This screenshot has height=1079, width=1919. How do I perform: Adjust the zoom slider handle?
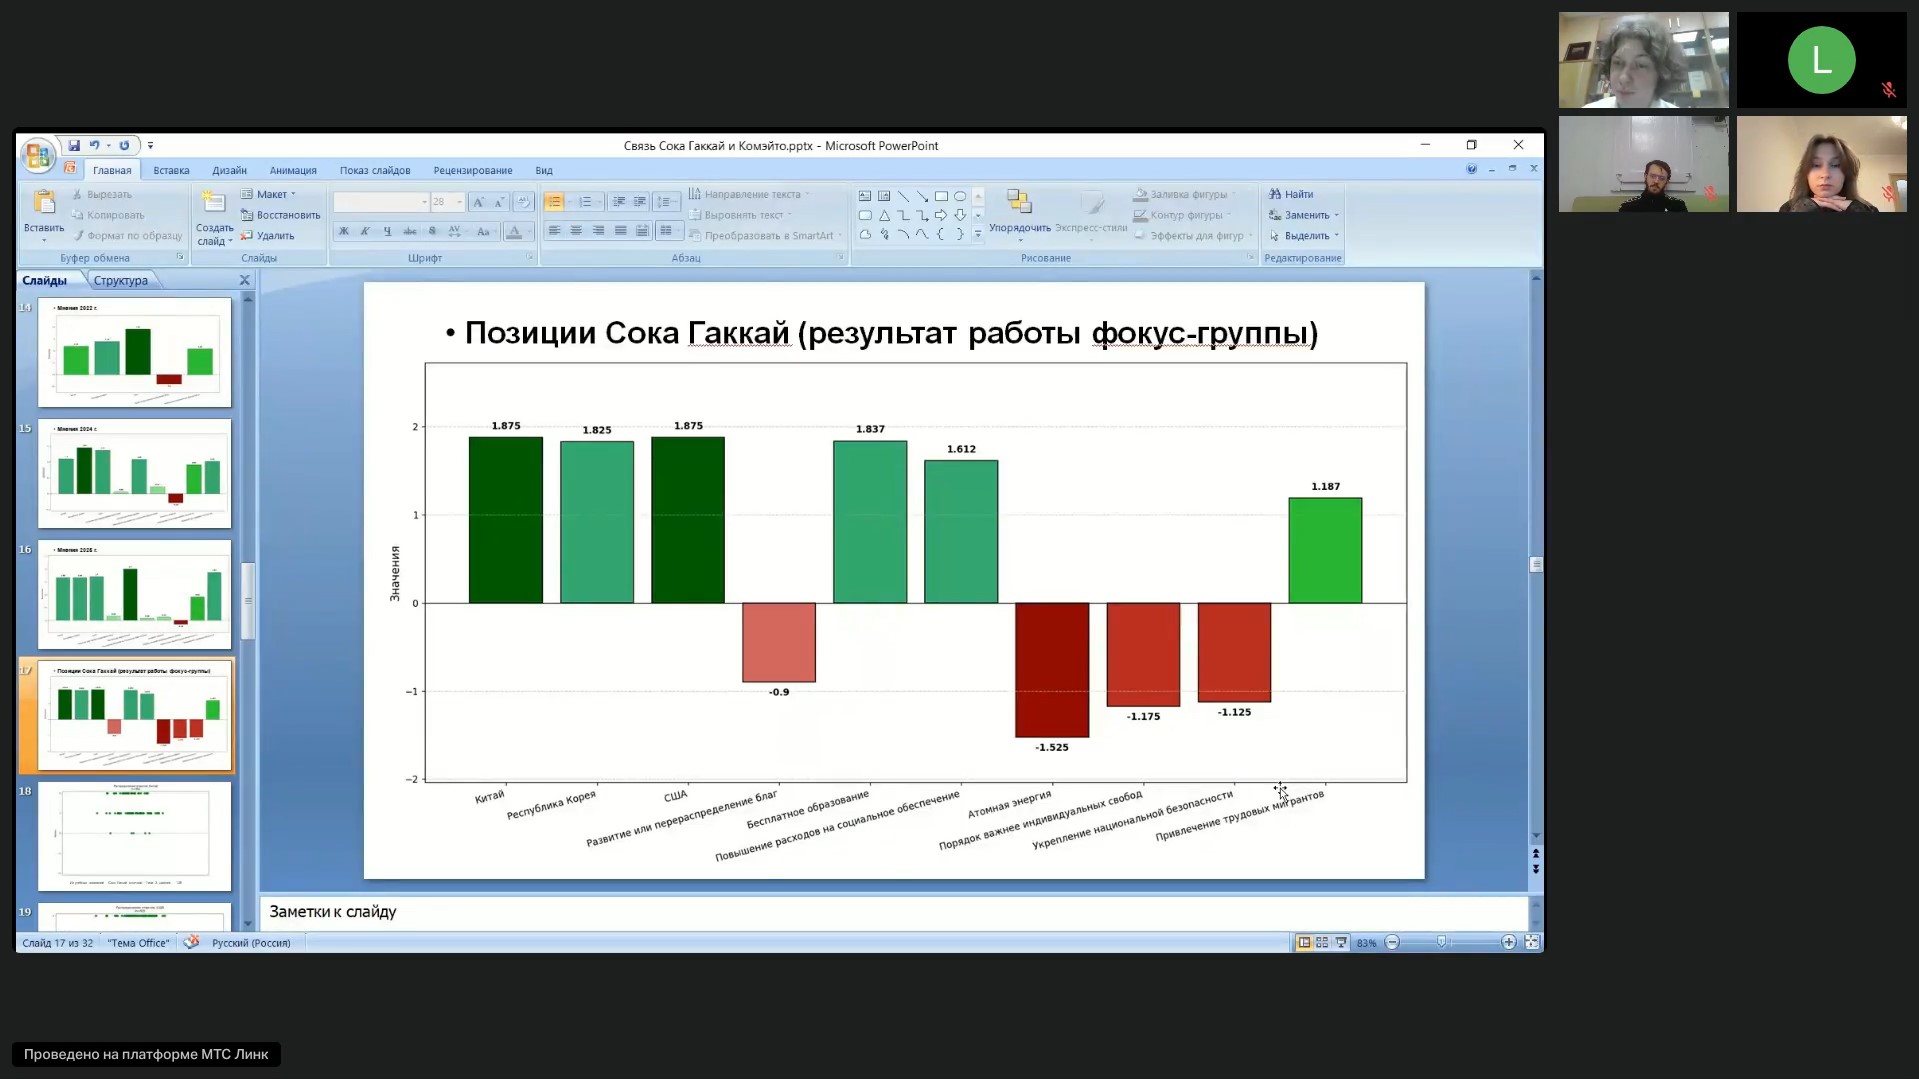coord(1441,943)
